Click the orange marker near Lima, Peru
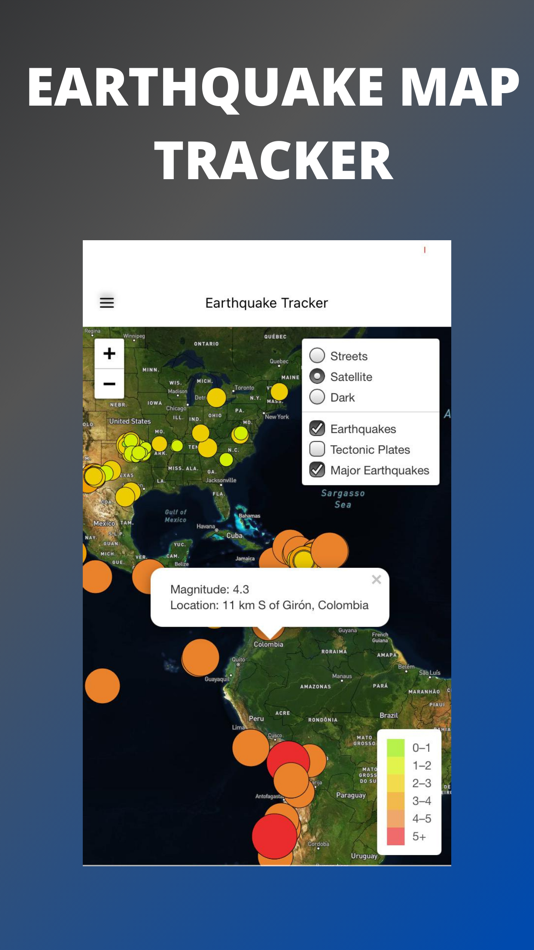Image resolution: width=534 pixels, height=950 pixels. pos(250,747)
